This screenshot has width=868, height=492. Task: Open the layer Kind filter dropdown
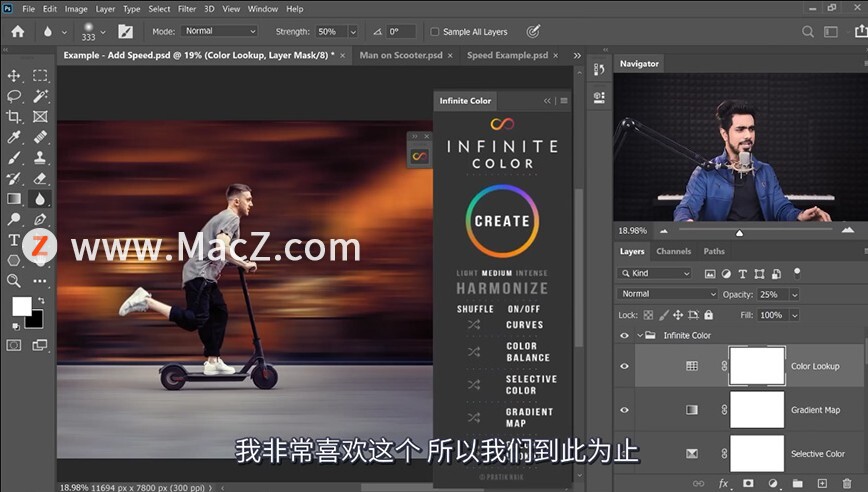654,273
